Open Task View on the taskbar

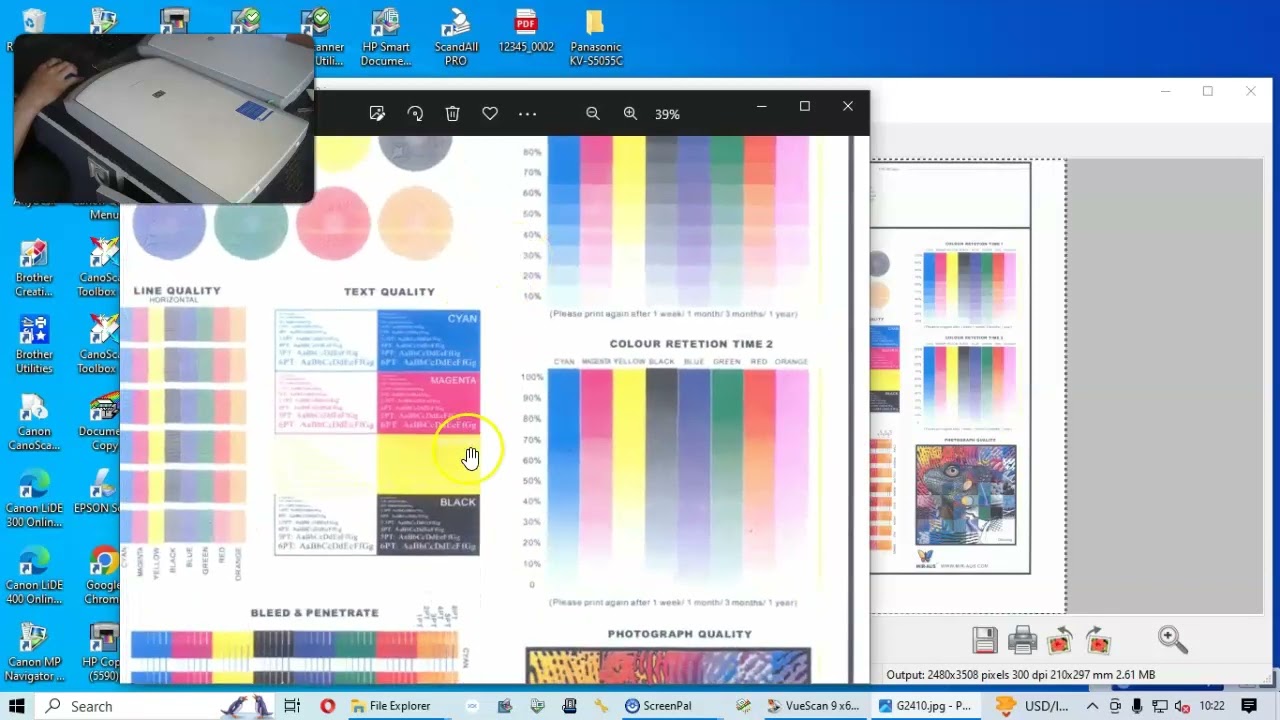click(292, 706)
